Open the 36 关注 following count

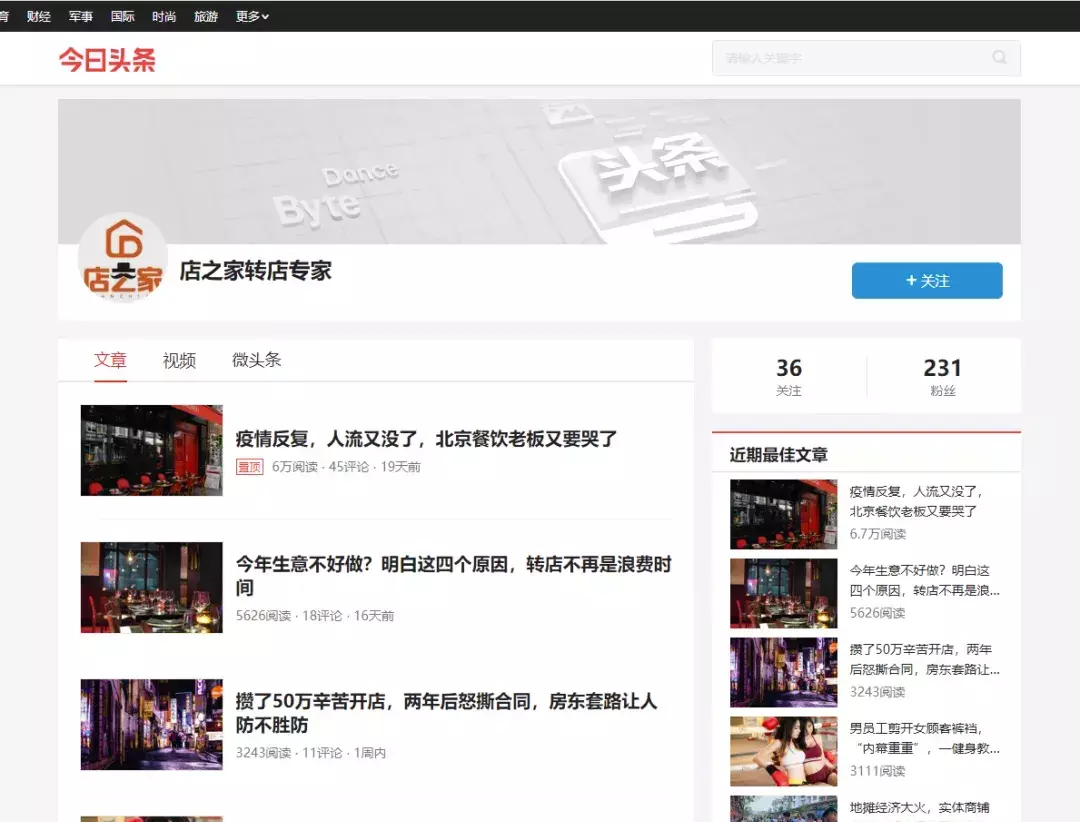click(x=789, y=376)
